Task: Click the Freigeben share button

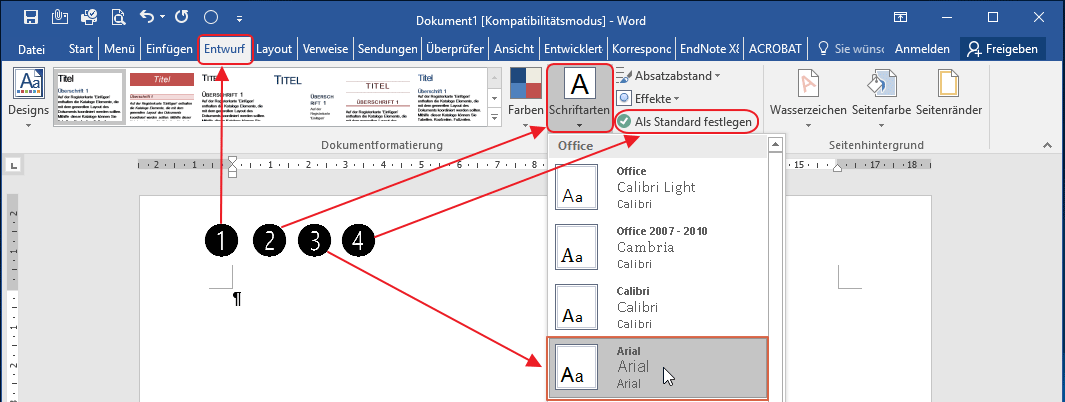Action: point(1001,48)
